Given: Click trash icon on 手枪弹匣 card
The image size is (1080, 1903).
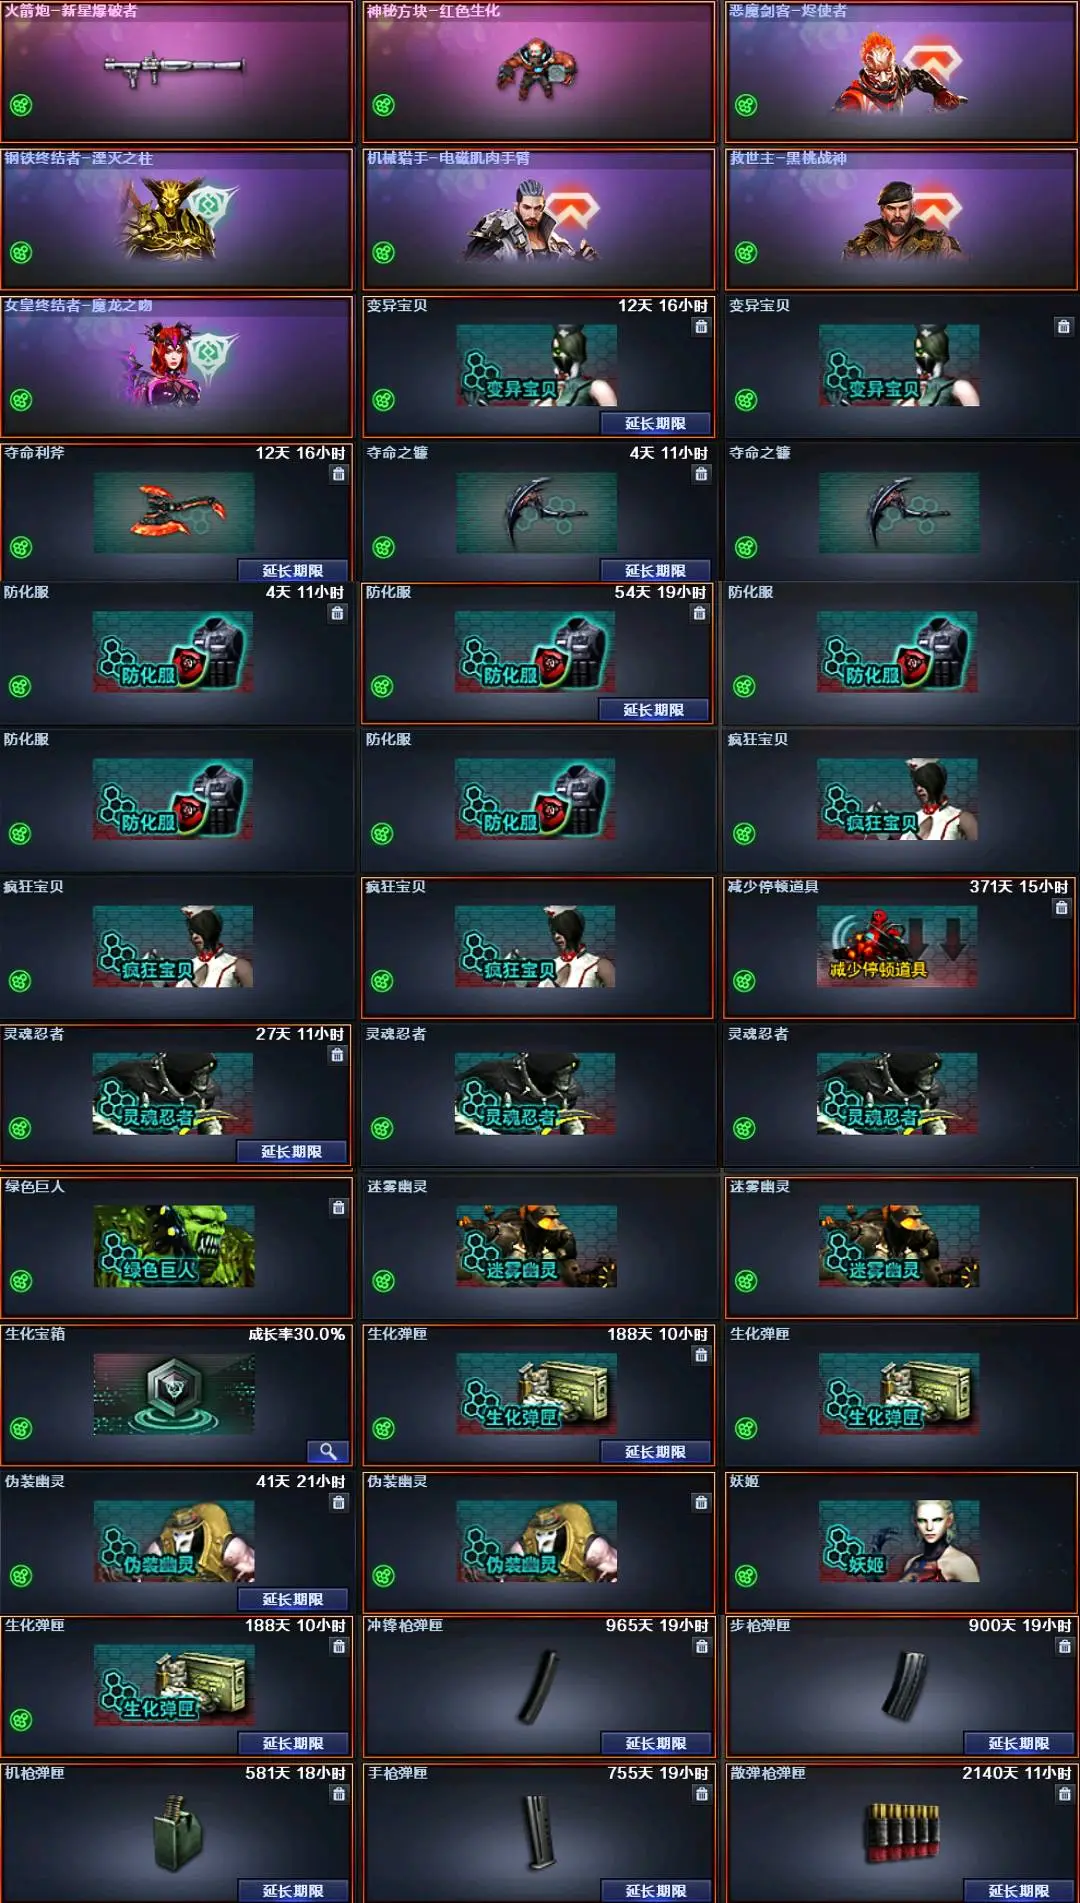Looking at the screenshot, I should pos(702,1794).
